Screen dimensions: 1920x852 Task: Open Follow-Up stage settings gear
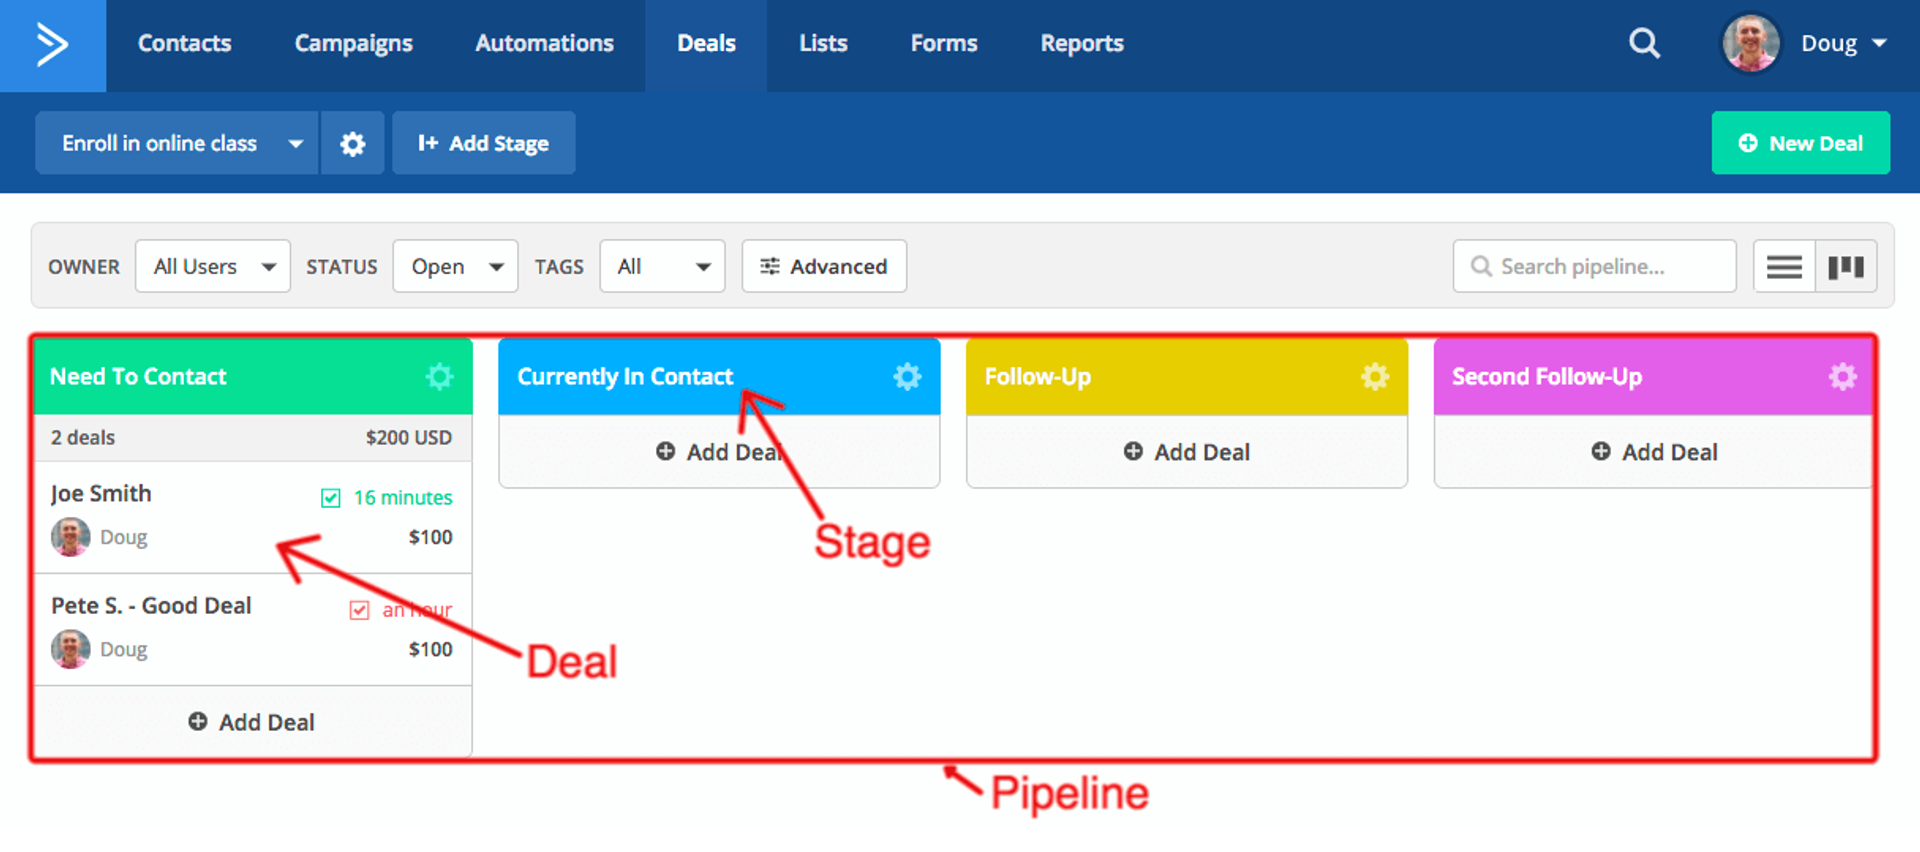(1375, 377)
